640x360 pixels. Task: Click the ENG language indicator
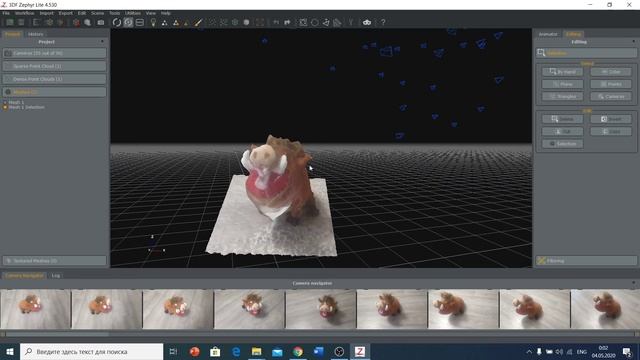click(582, 351)
